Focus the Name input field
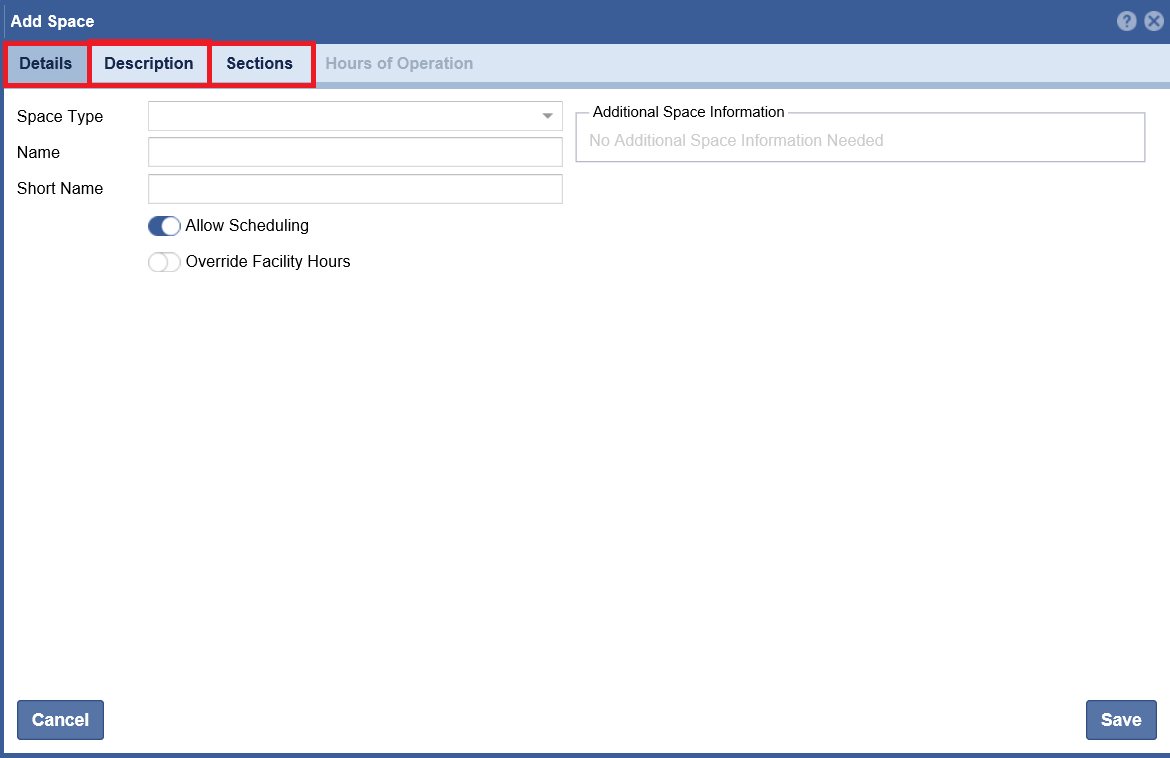 click(355, 152)
